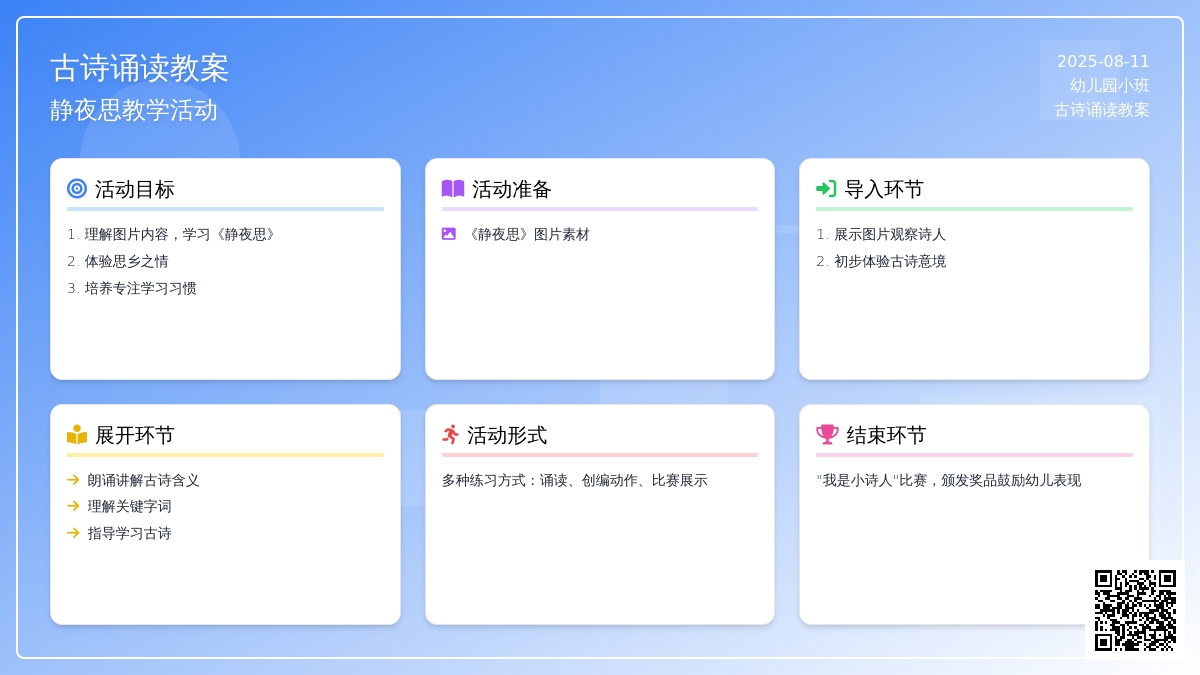1200x675 pixels.
Task: Click the 活动形式 card heading
Action: [507, 435]
